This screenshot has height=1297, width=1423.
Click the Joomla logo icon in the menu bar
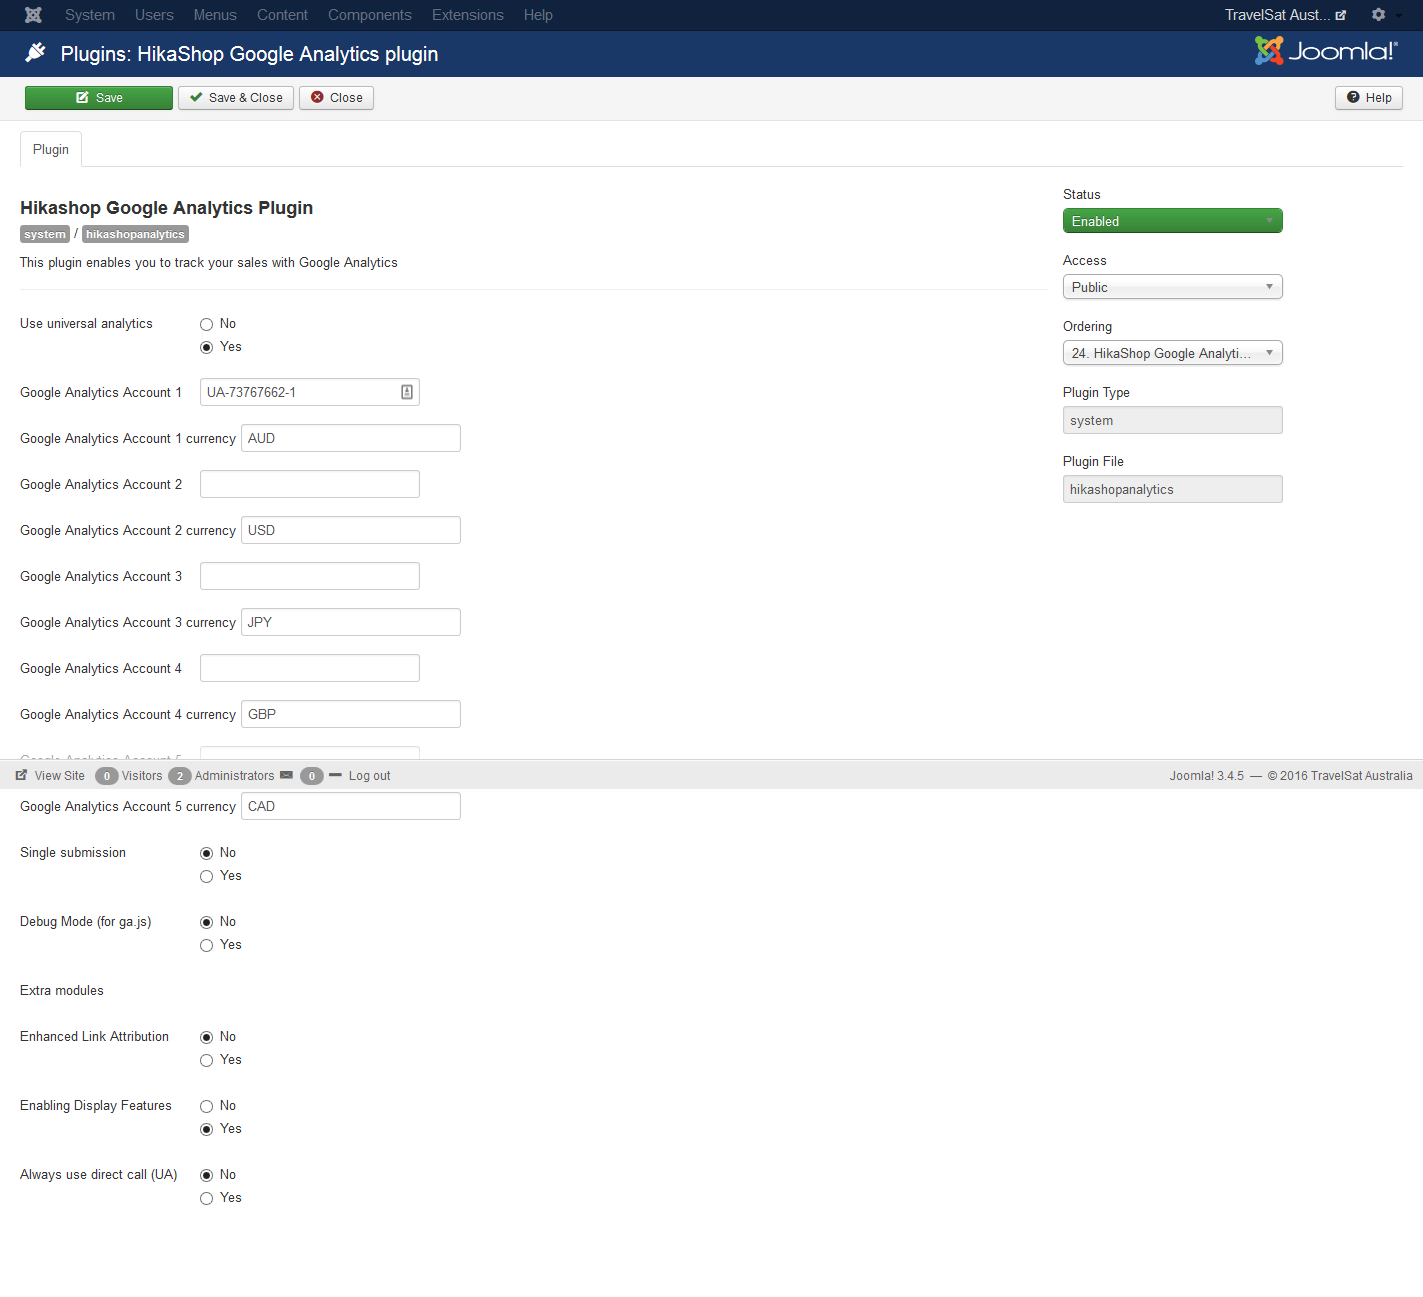tap(33, 15)
